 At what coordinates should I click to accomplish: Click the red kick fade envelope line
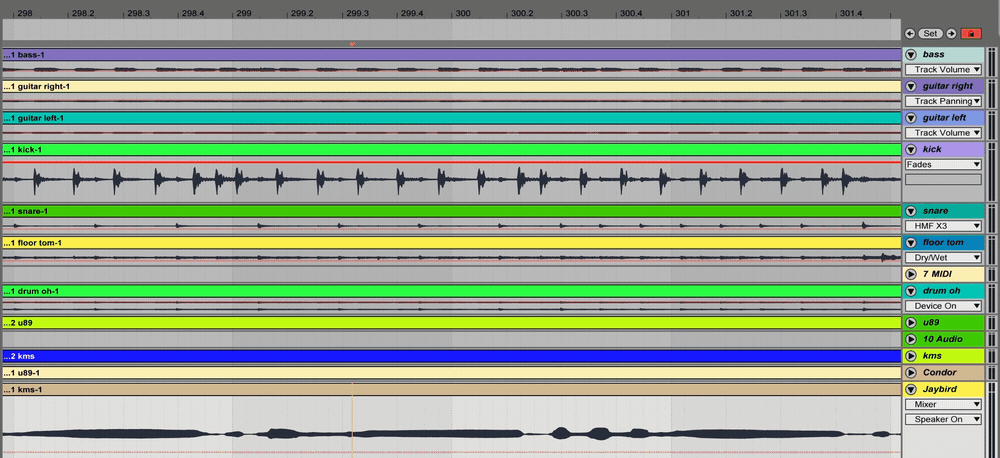tap(451, 162)
